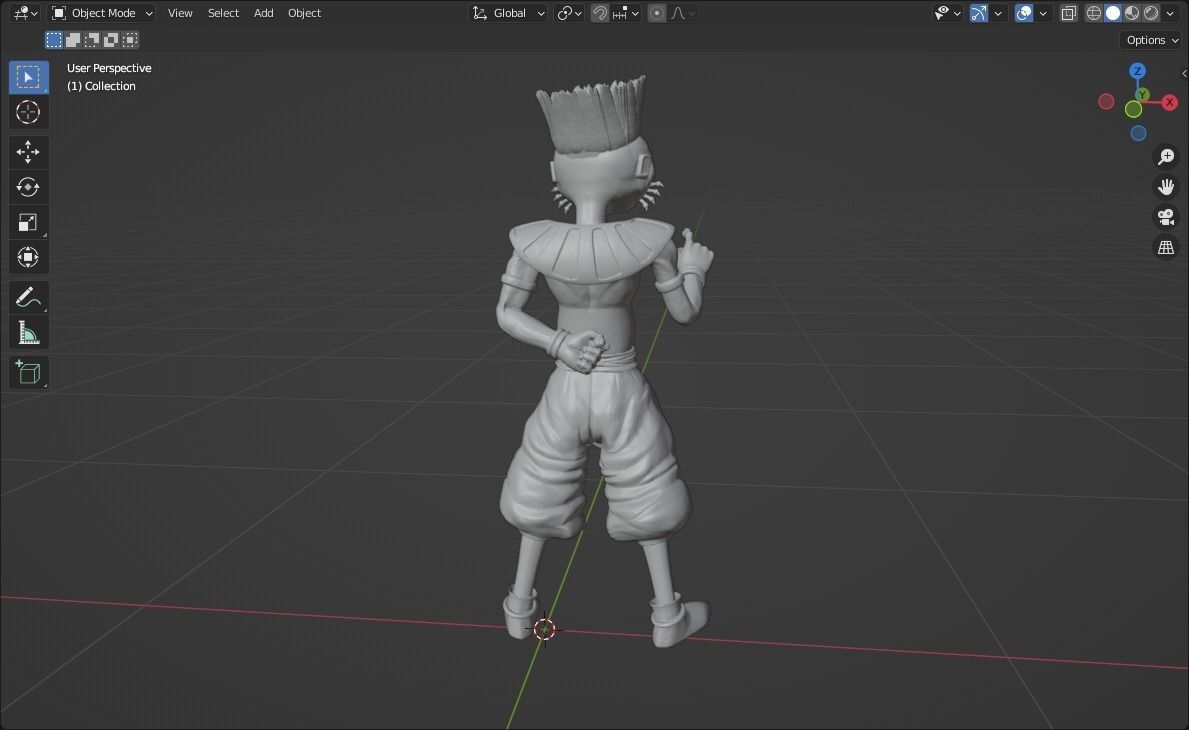The width and height of the screenshot is (1189, 730).
Task: Open the Object Mode dropdown
Action: (102, 13)
